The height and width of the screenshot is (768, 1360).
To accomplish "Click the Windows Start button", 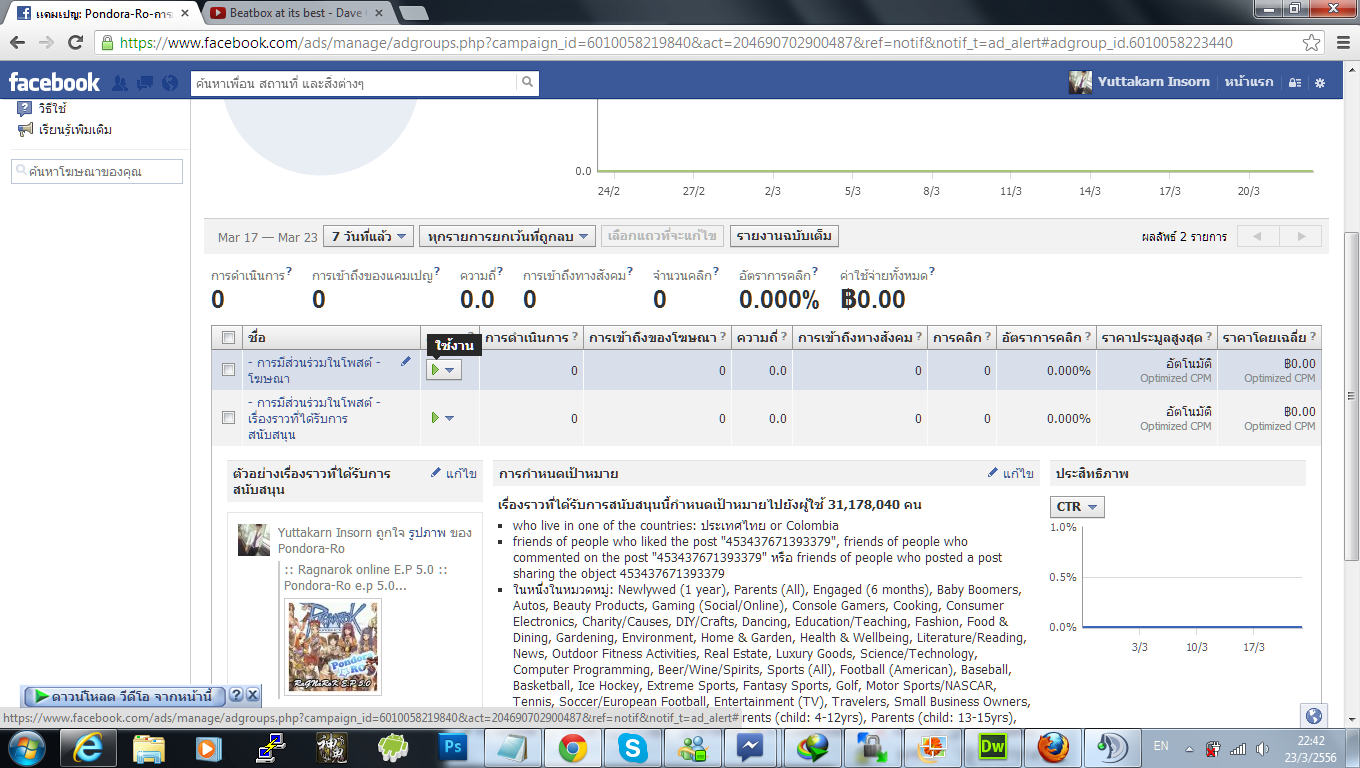I will [x=26, y=747].
